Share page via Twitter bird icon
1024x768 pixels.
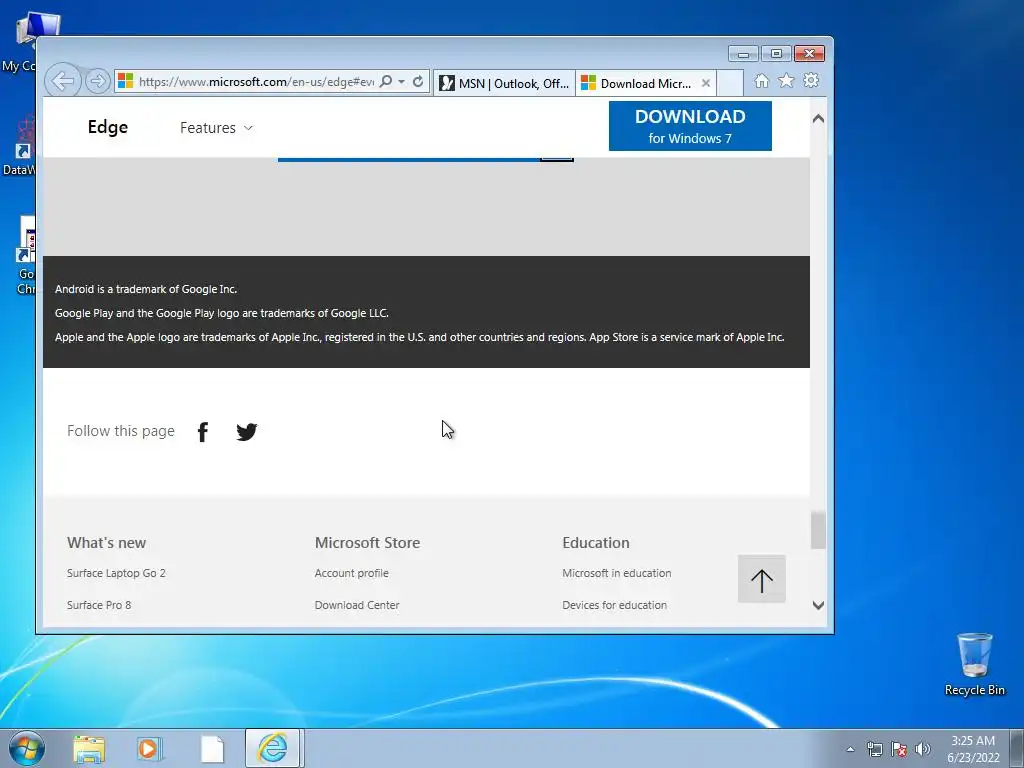pos(246,432)
